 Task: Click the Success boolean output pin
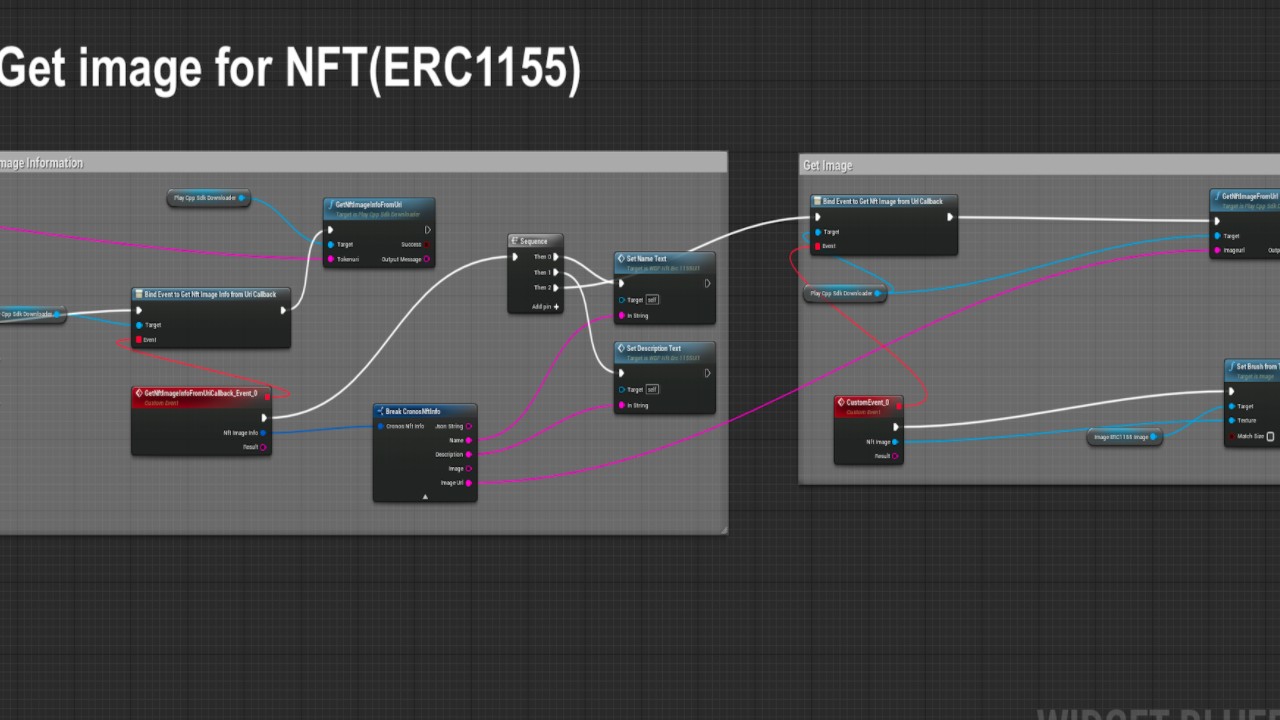[427, 244]
